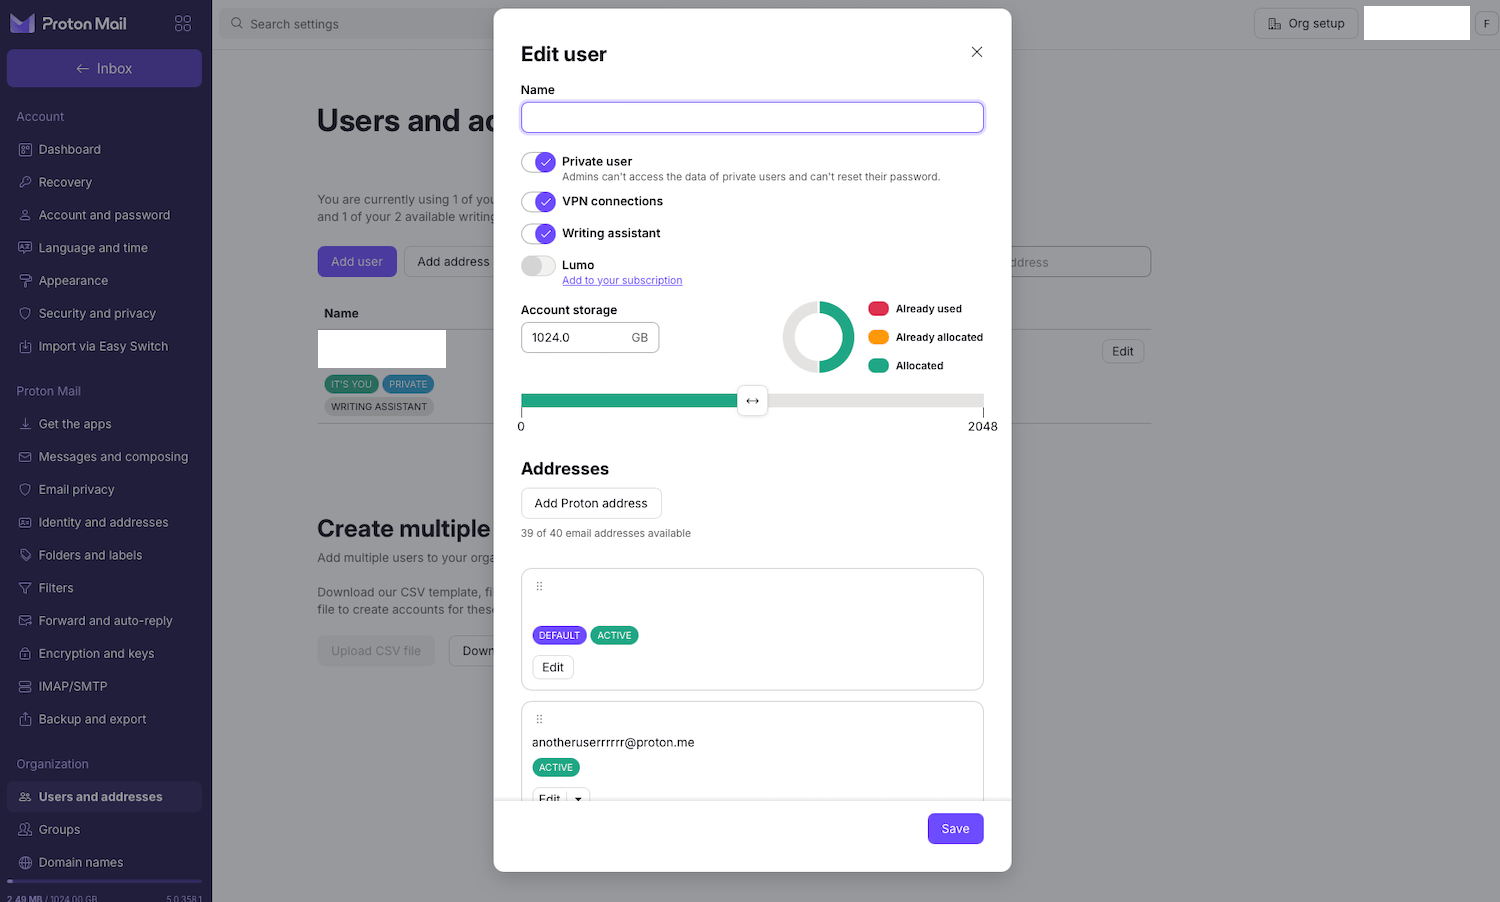Click the Encryption and keys lock icon
The image size is (1500, 902).
click(x=26, y=654)
